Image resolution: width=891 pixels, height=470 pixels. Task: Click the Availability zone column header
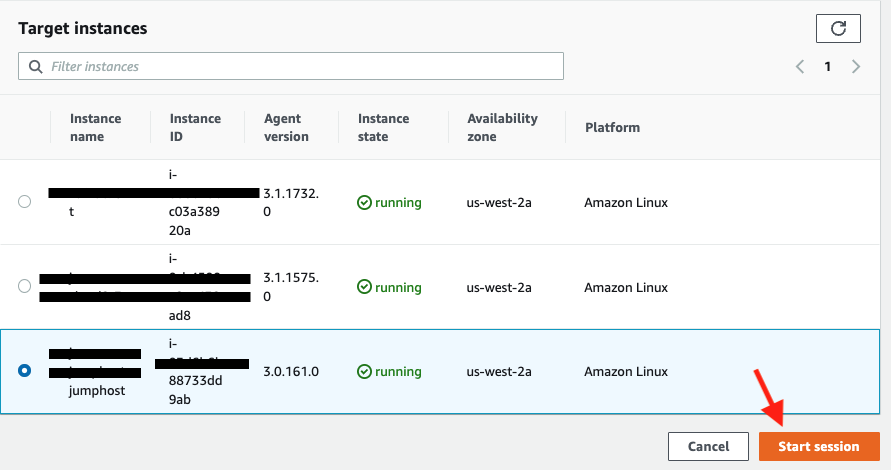[502, 127]
